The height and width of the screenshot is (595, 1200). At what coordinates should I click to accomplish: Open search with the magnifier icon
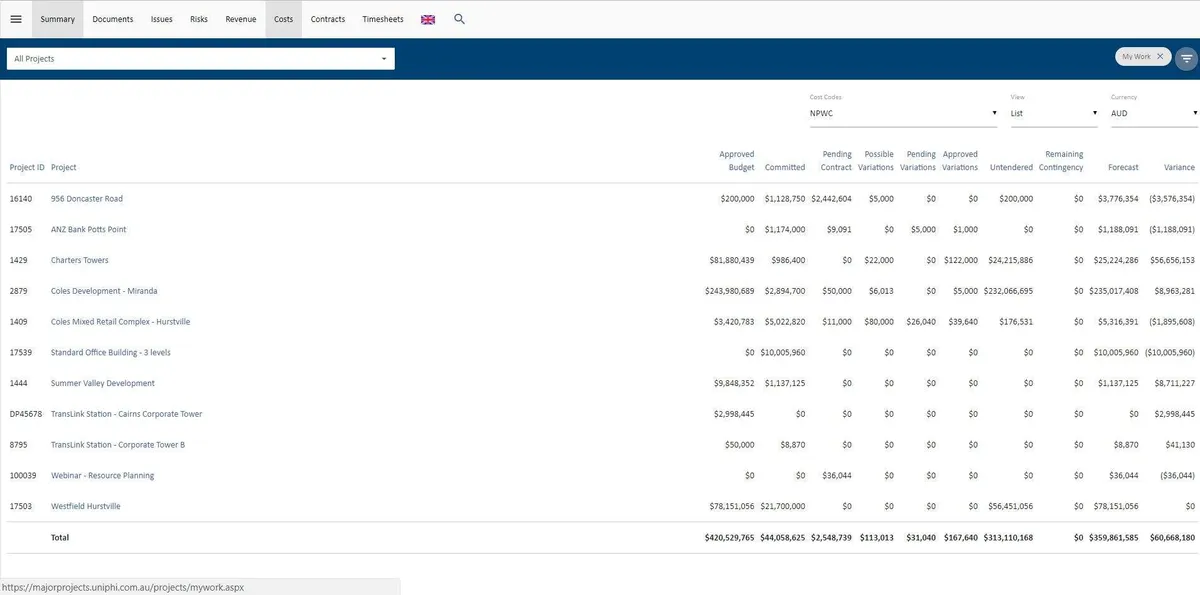click(460, 19)
